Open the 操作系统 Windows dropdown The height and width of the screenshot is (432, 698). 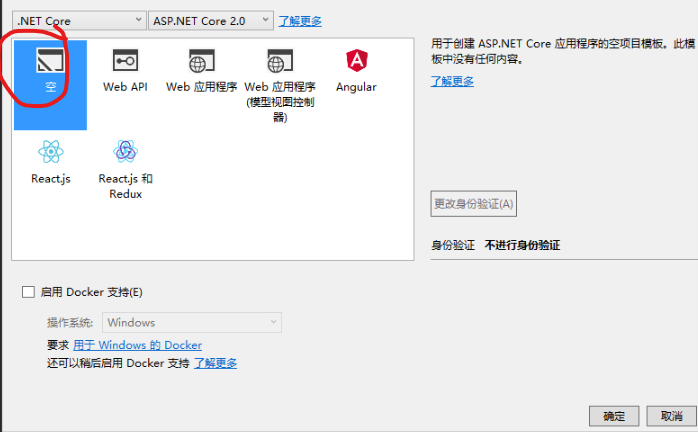pos(192,322)
